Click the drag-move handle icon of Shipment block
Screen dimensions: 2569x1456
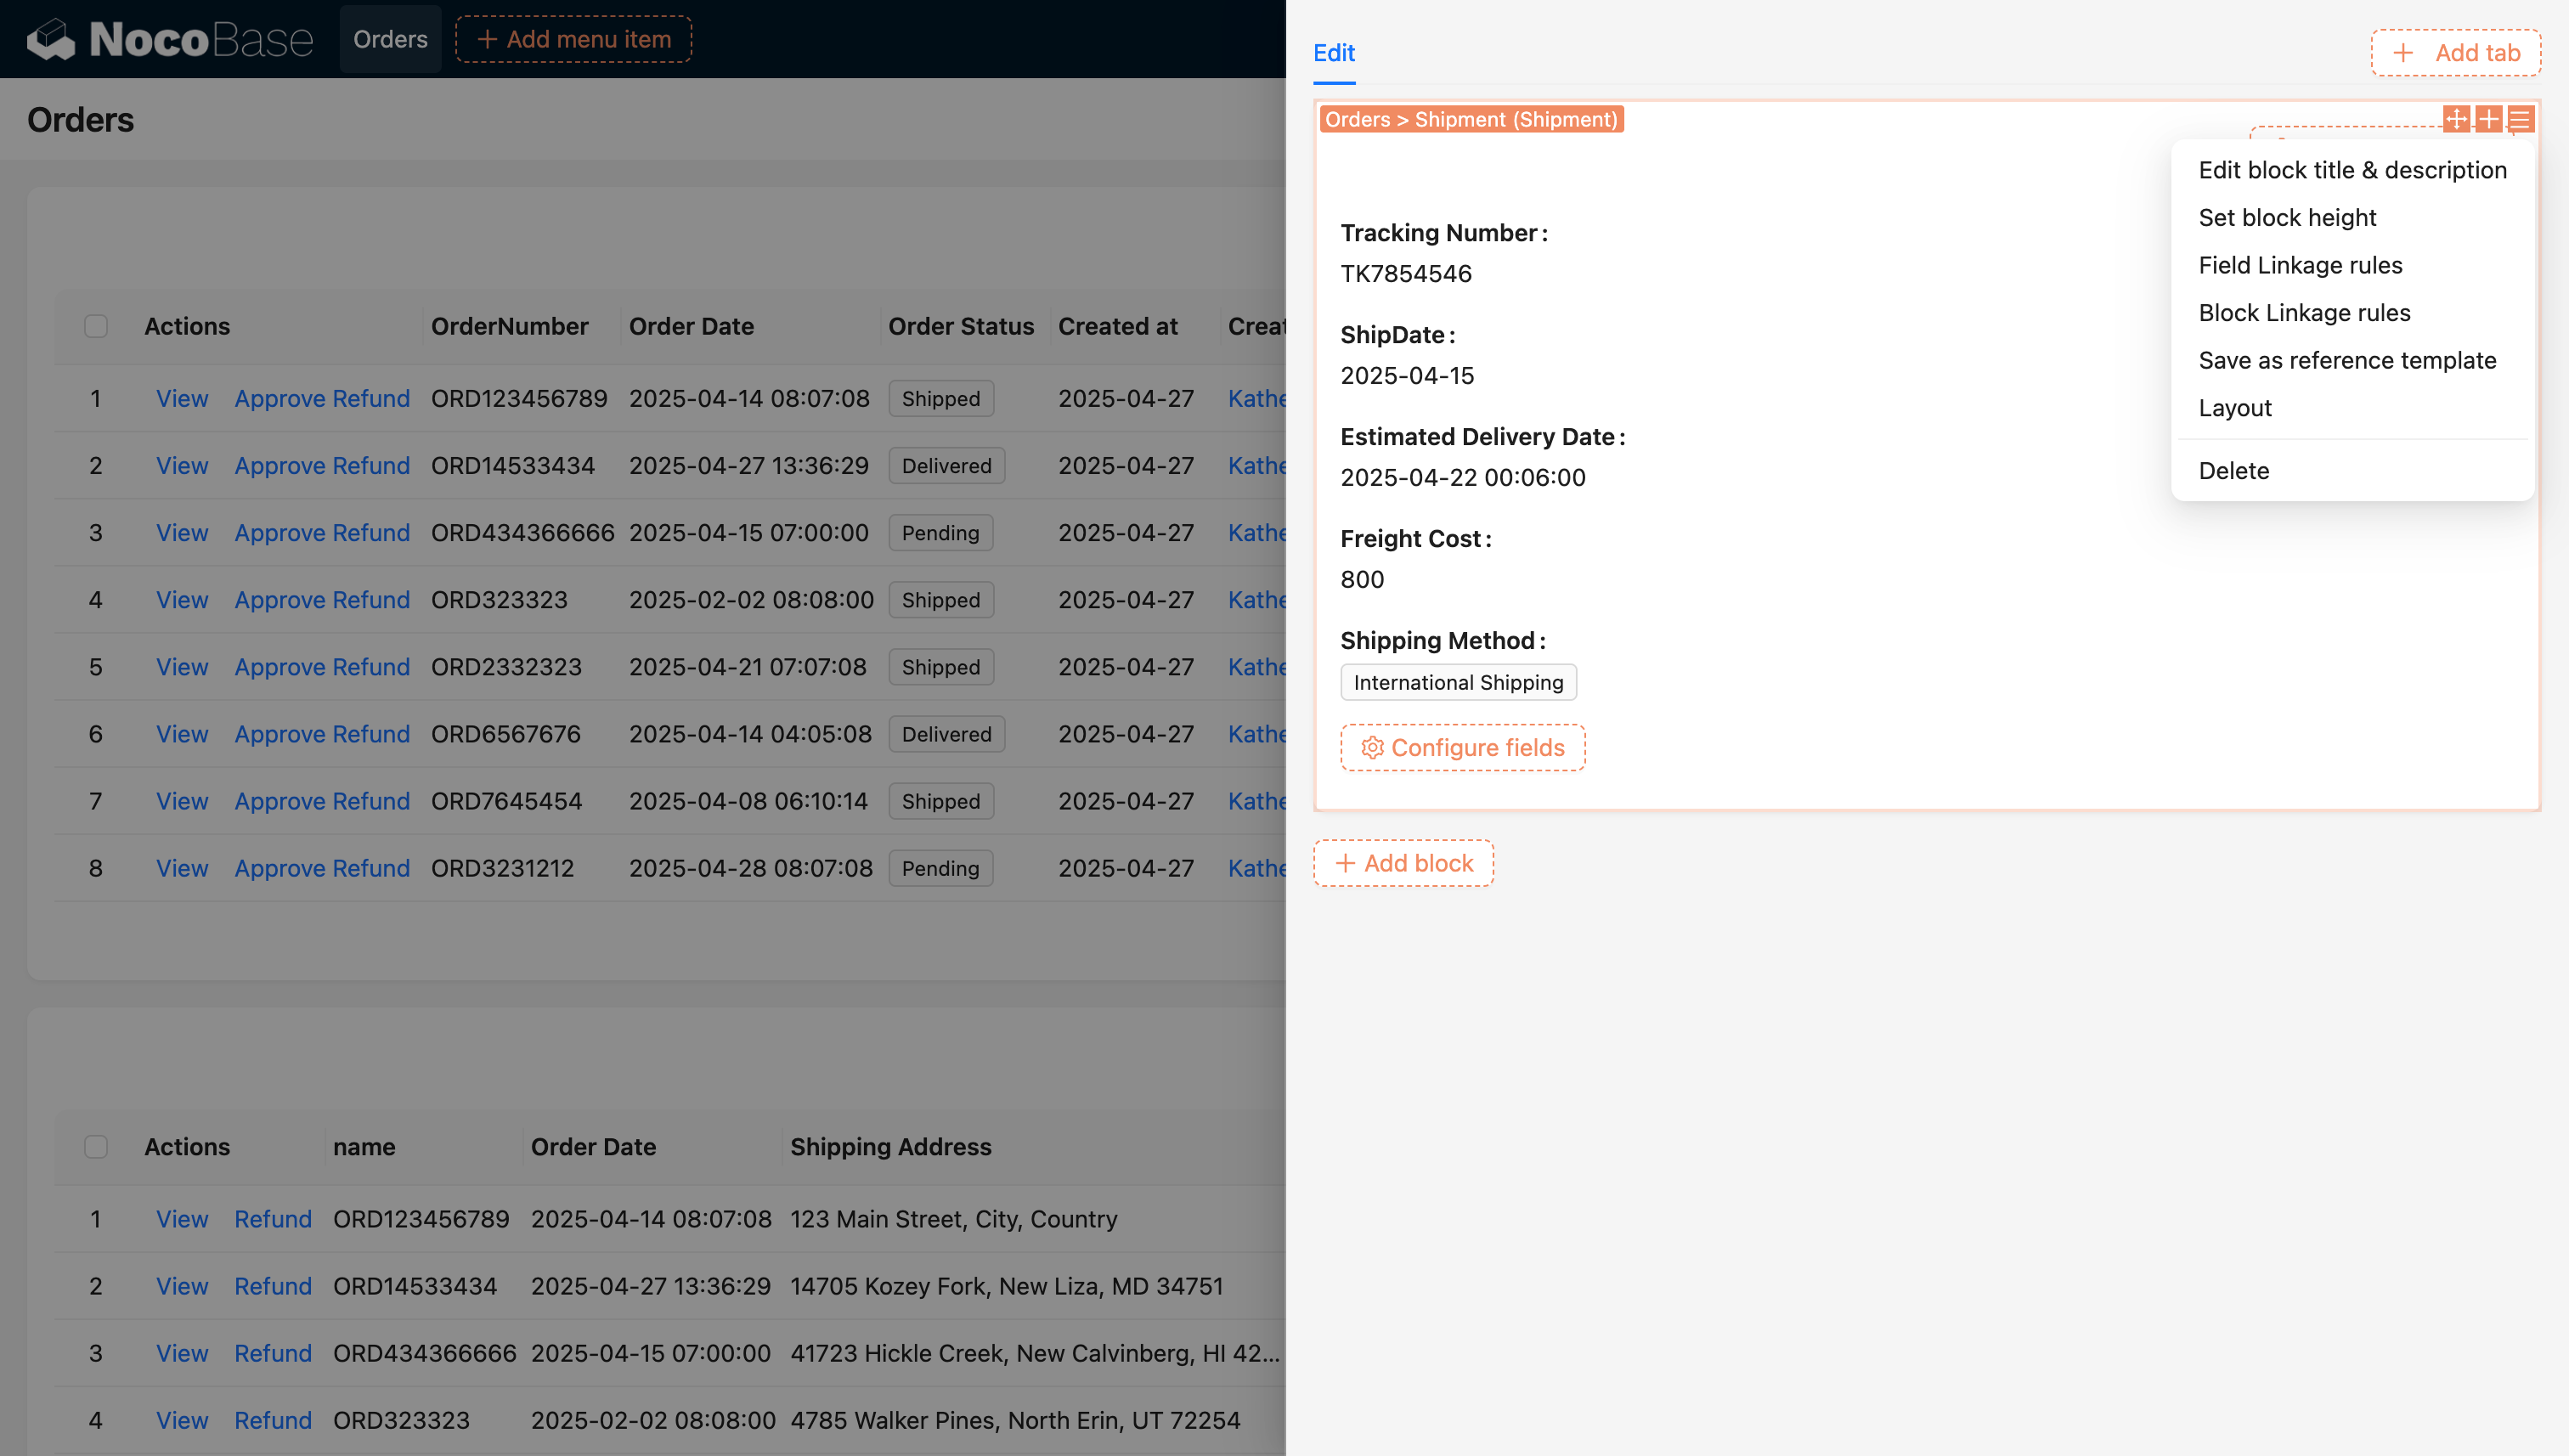2456,119
